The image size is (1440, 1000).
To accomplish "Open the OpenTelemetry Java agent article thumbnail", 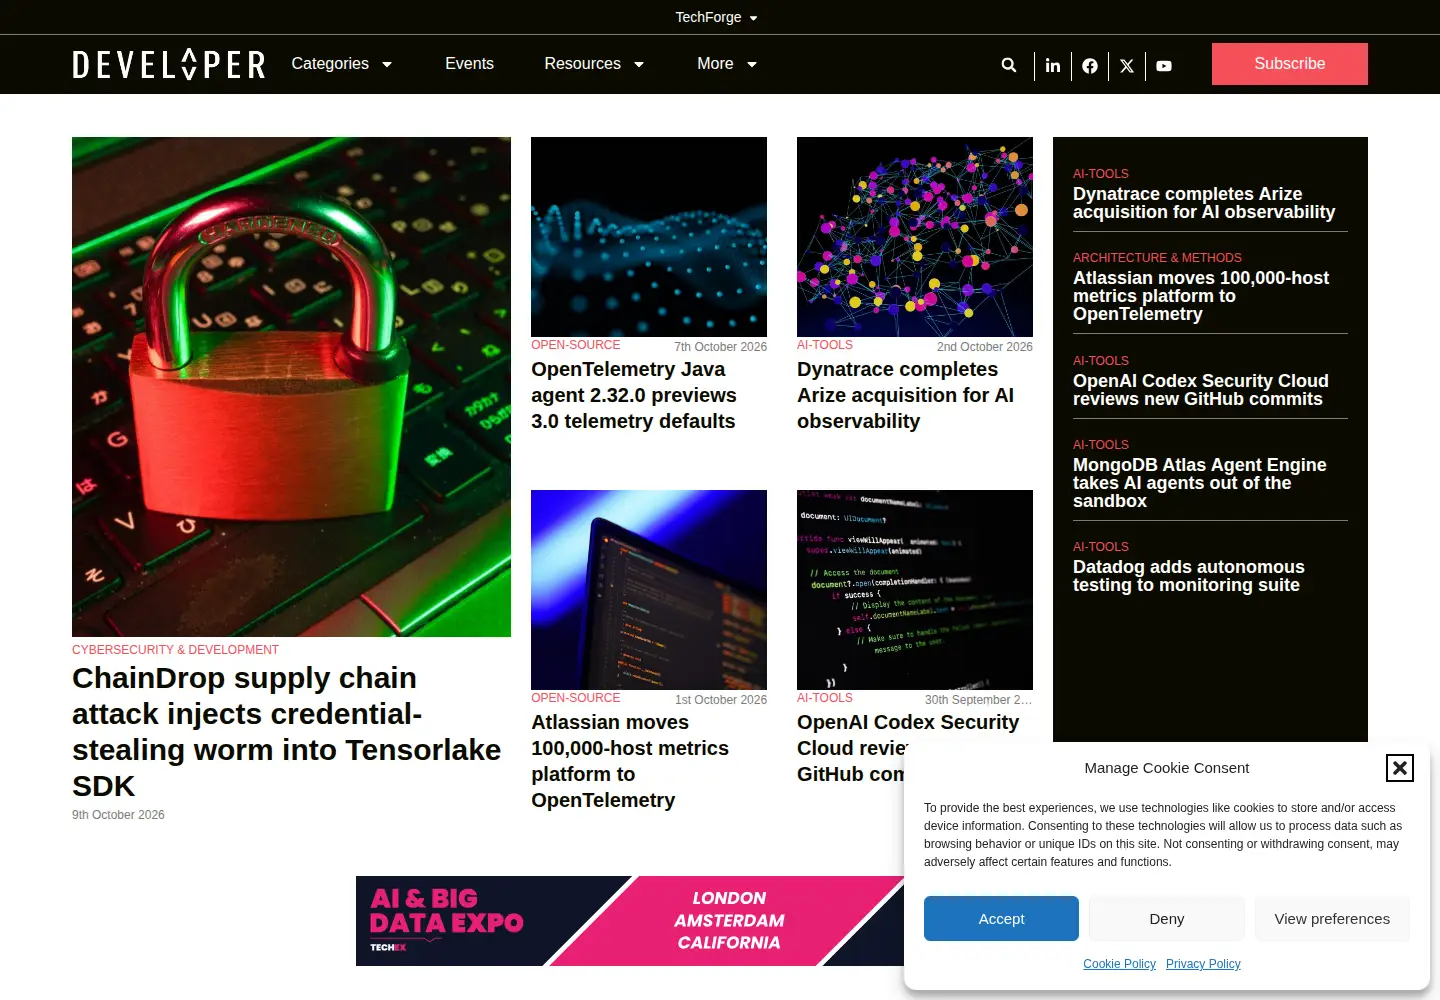I will (x=649, y=237).
